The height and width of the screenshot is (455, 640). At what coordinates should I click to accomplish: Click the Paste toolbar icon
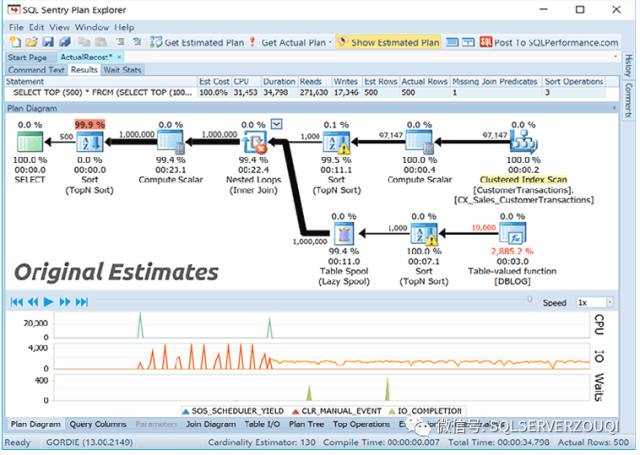[101, 42]
